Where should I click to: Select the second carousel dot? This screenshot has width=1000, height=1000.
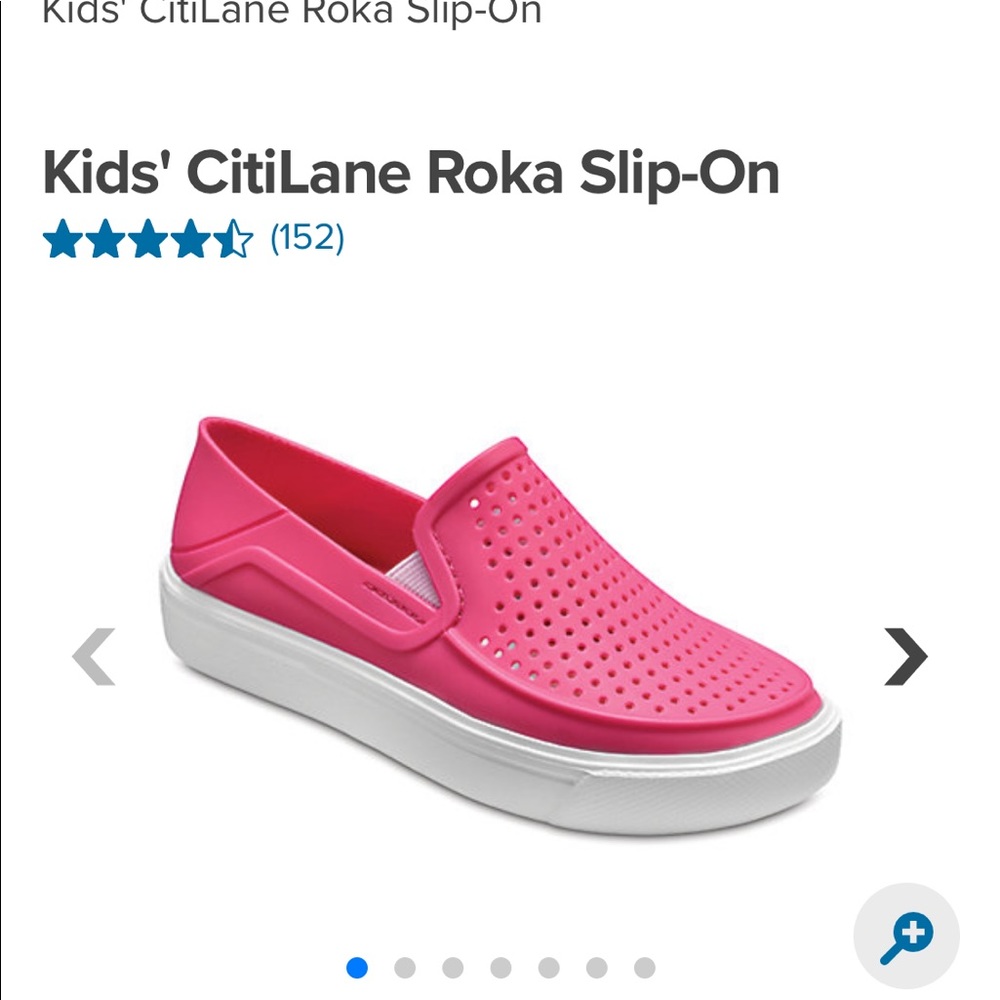pyautogui.click(x=405, y=966)
